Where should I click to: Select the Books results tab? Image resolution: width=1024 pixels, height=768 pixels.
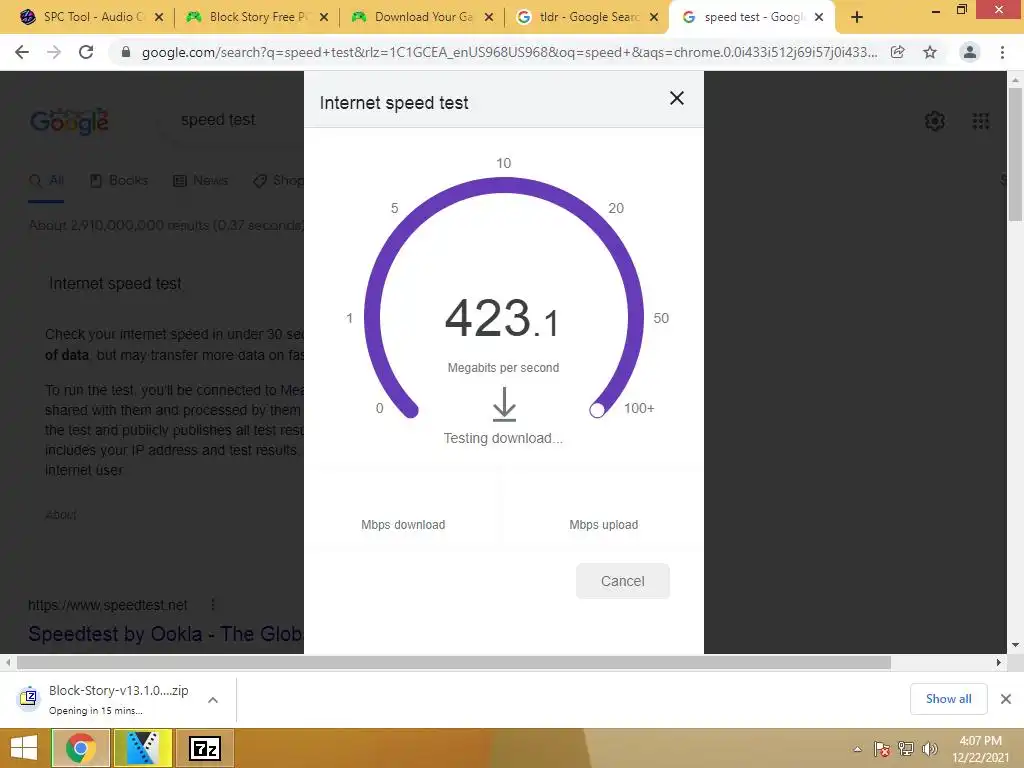pyautogui.click(x=119, y=180)
